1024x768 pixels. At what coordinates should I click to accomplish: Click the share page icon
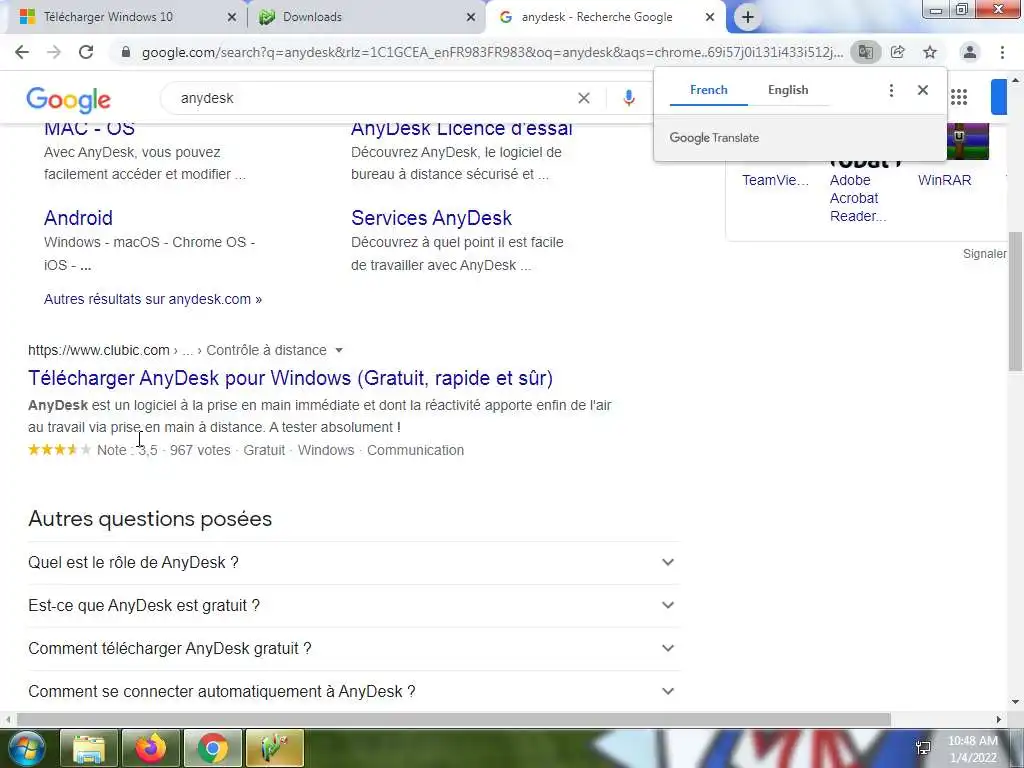(x=898, y=52)
